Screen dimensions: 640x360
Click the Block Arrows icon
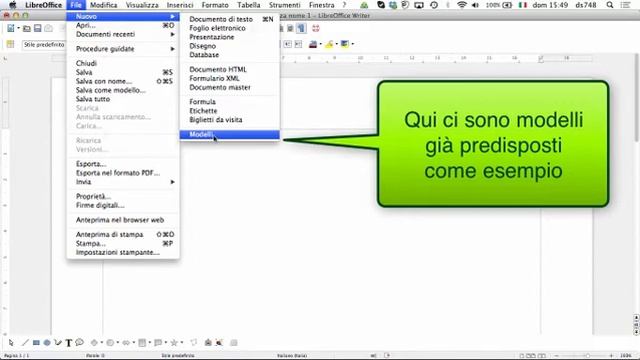pos(126,343)
